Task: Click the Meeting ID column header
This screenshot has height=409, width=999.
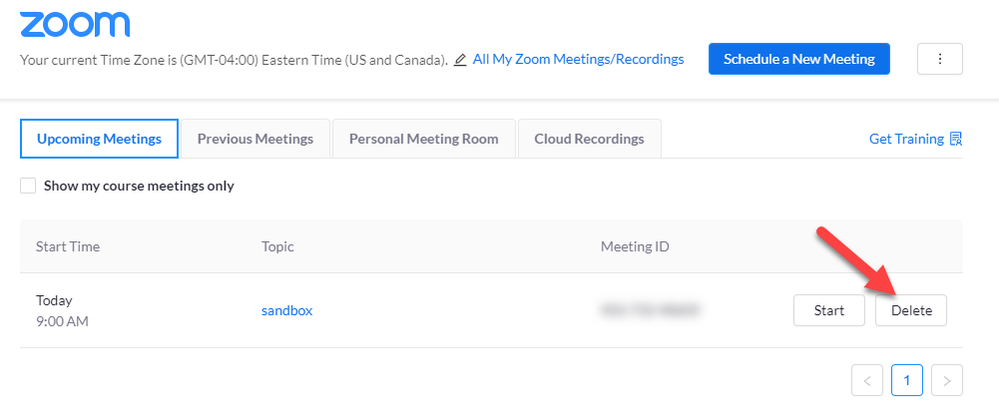Action: click(x=635, y=246)
